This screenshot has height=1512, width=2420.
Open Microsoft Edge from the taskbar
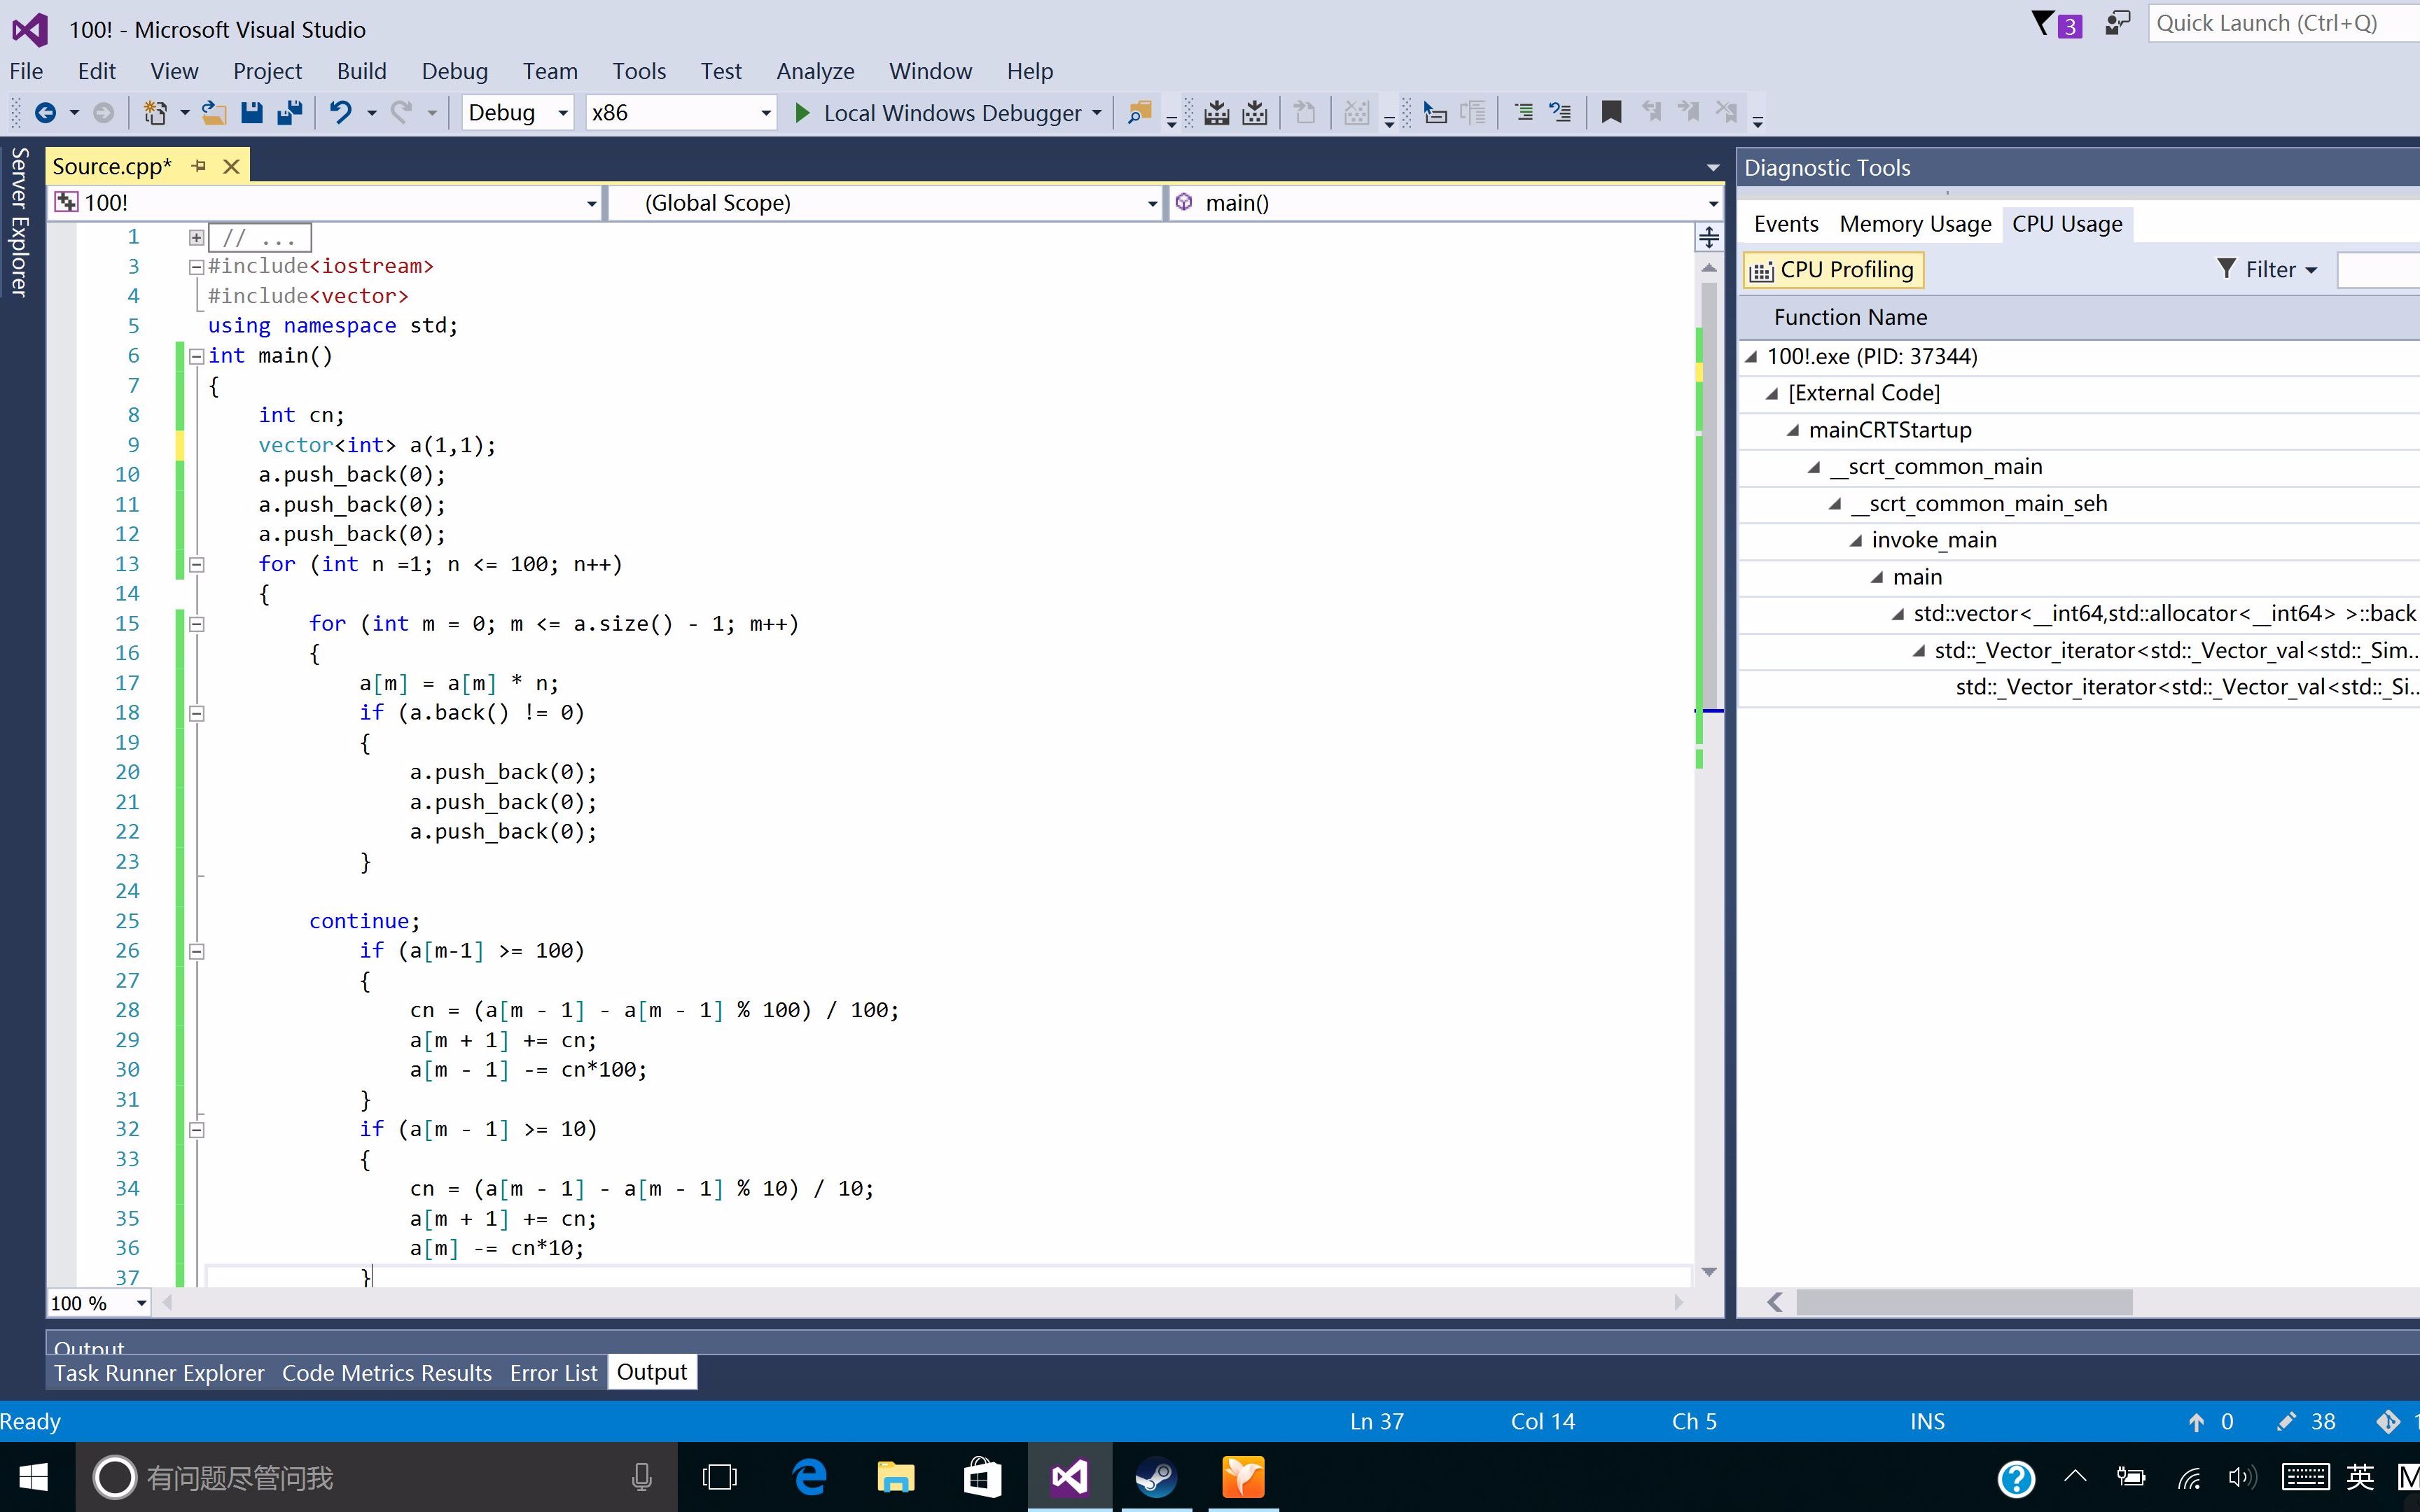click(x=809, y=1477)
